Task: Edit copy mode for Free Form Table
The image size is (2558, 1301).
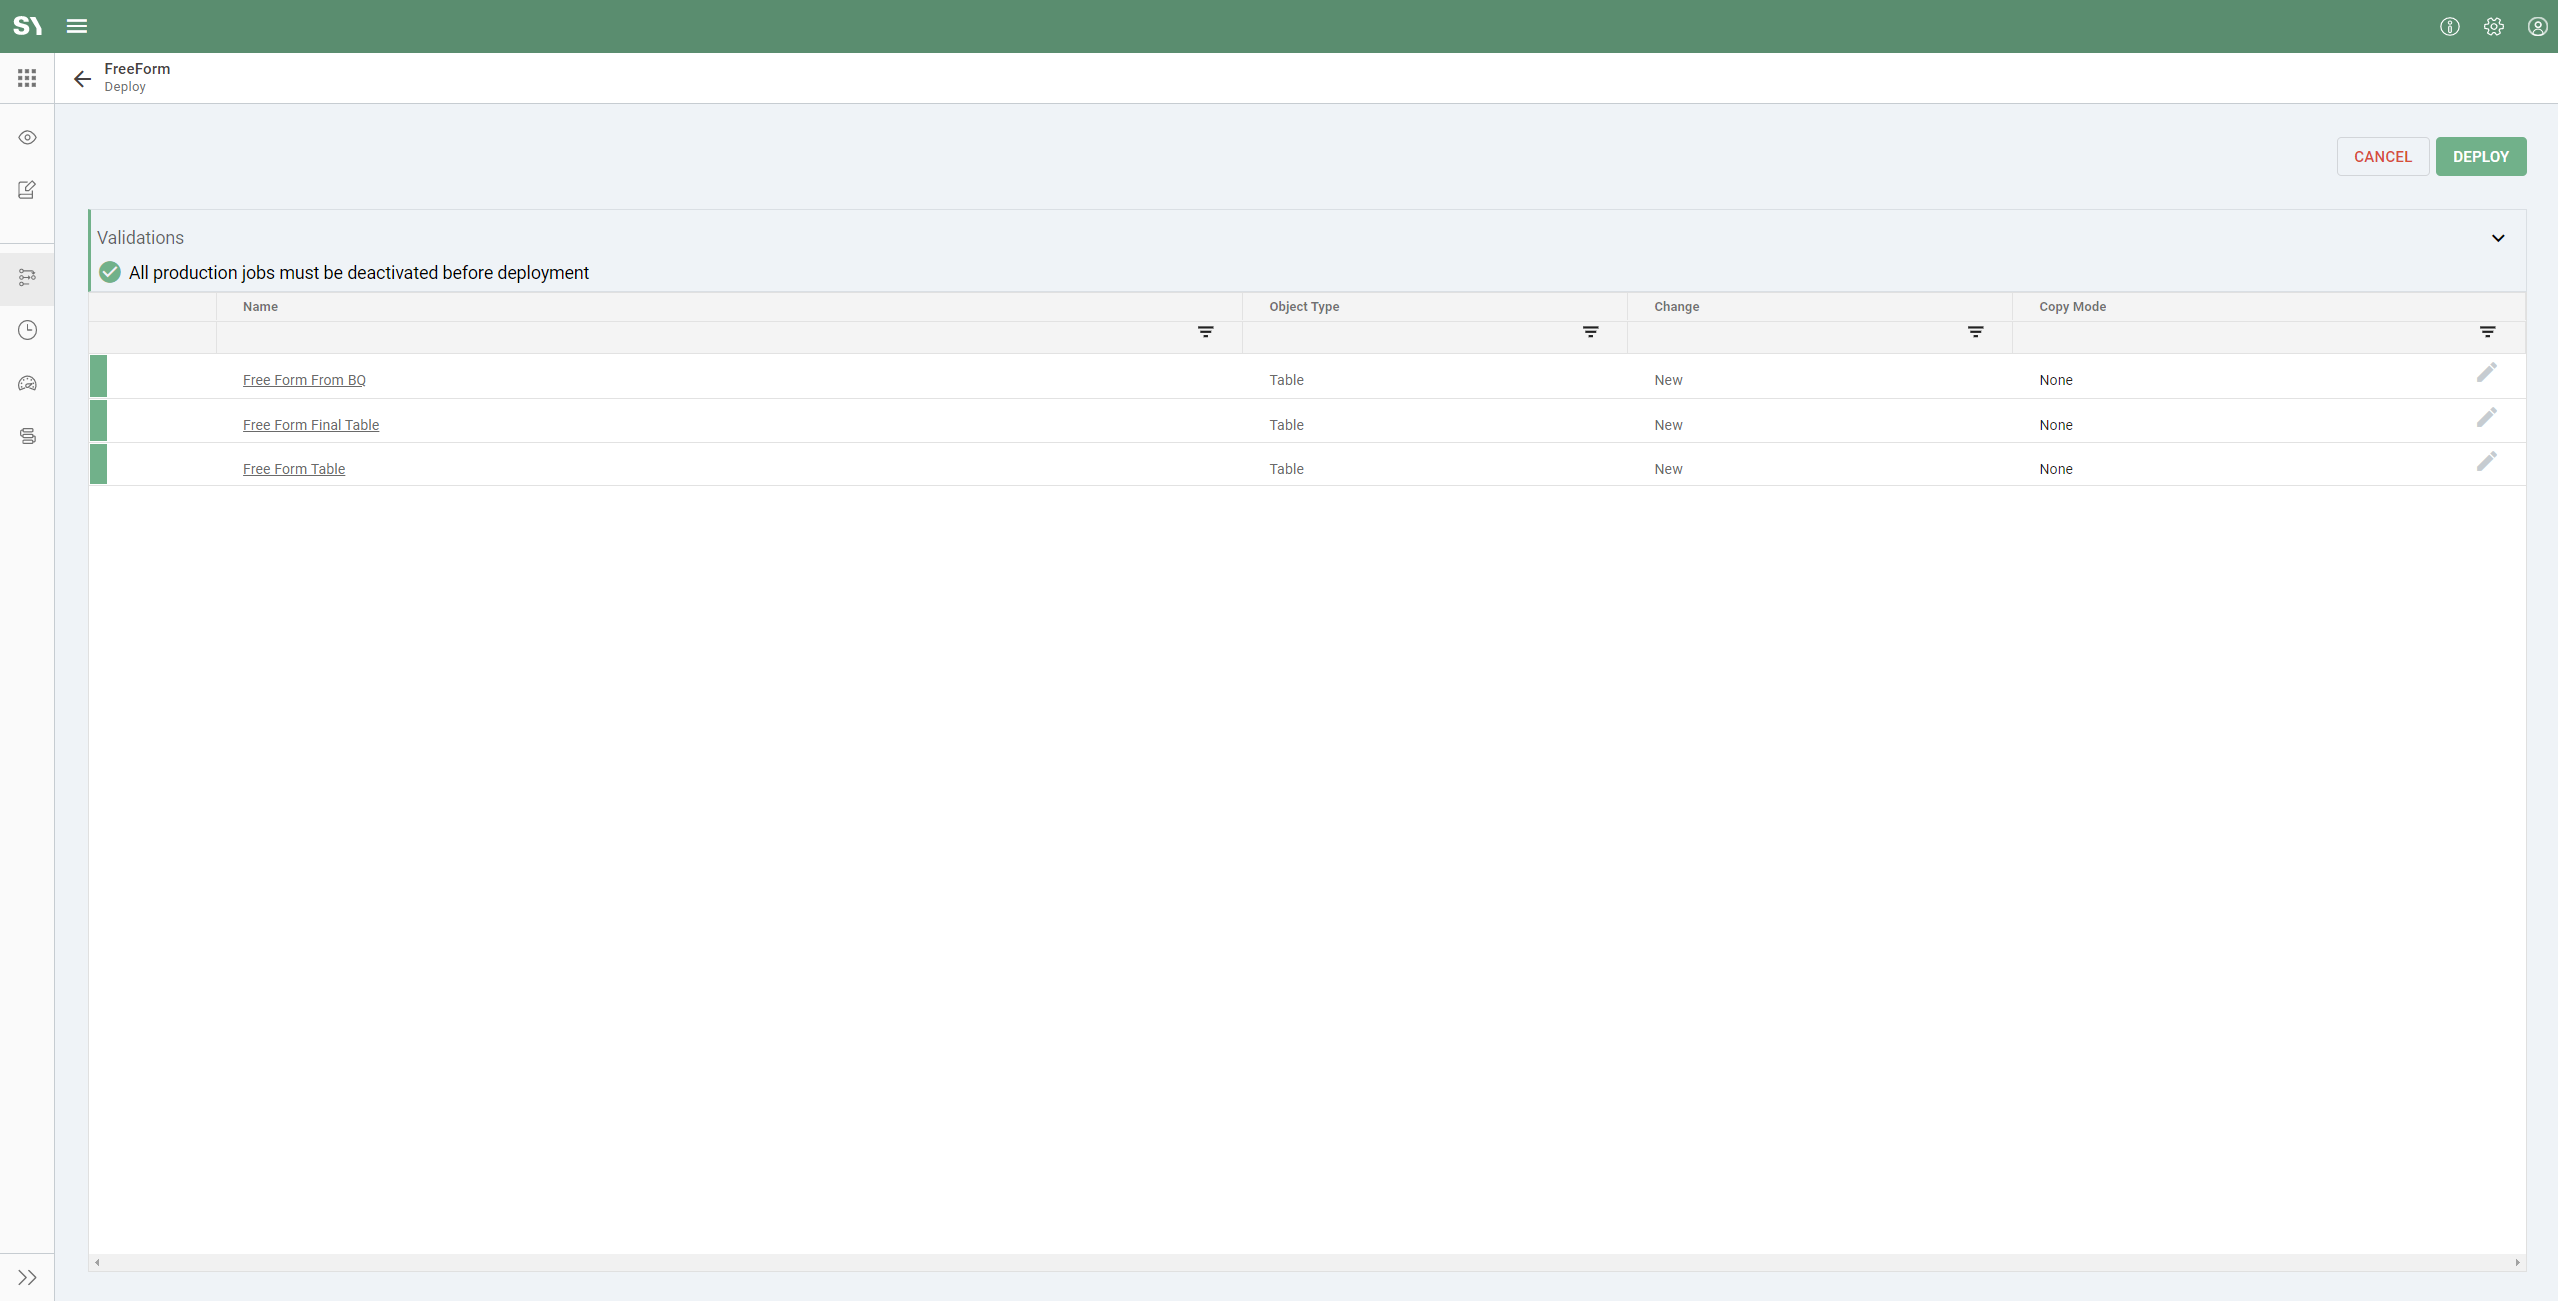Action: point(2486,462)
